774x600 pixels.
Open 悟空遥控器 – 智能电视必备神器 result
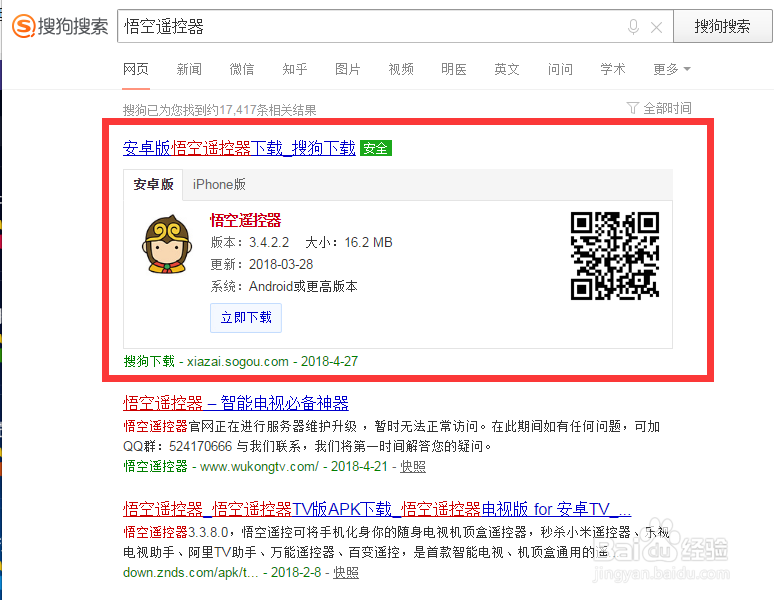[x=235, y=403]
